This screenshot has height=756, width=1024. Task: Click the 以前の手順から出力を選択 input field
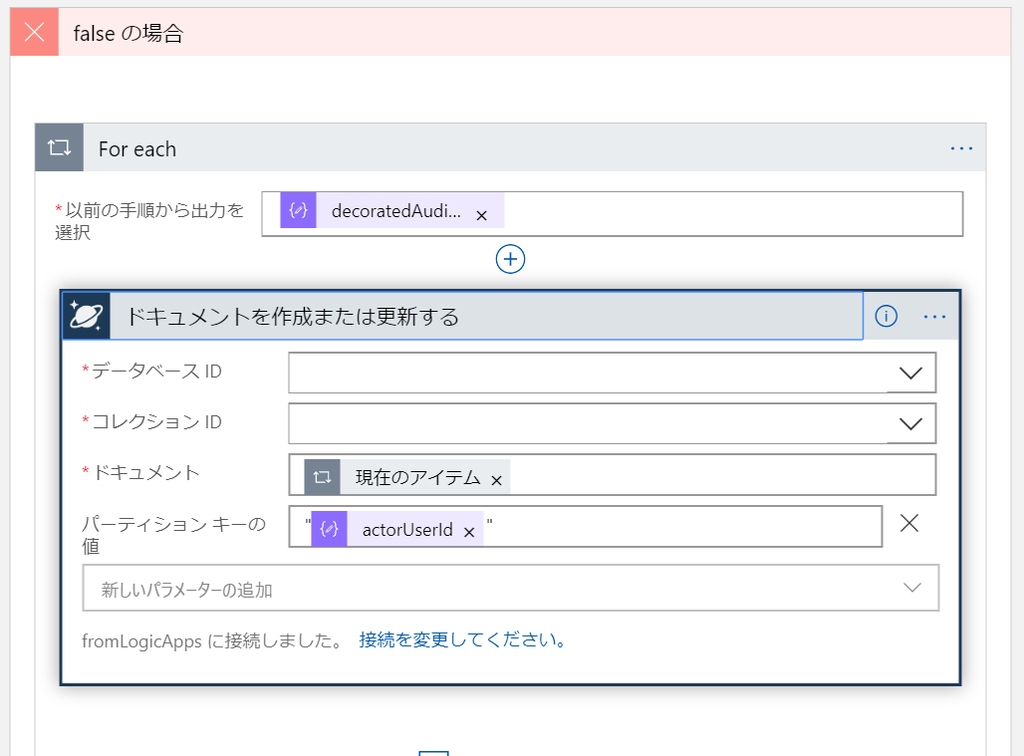point(612,213)
